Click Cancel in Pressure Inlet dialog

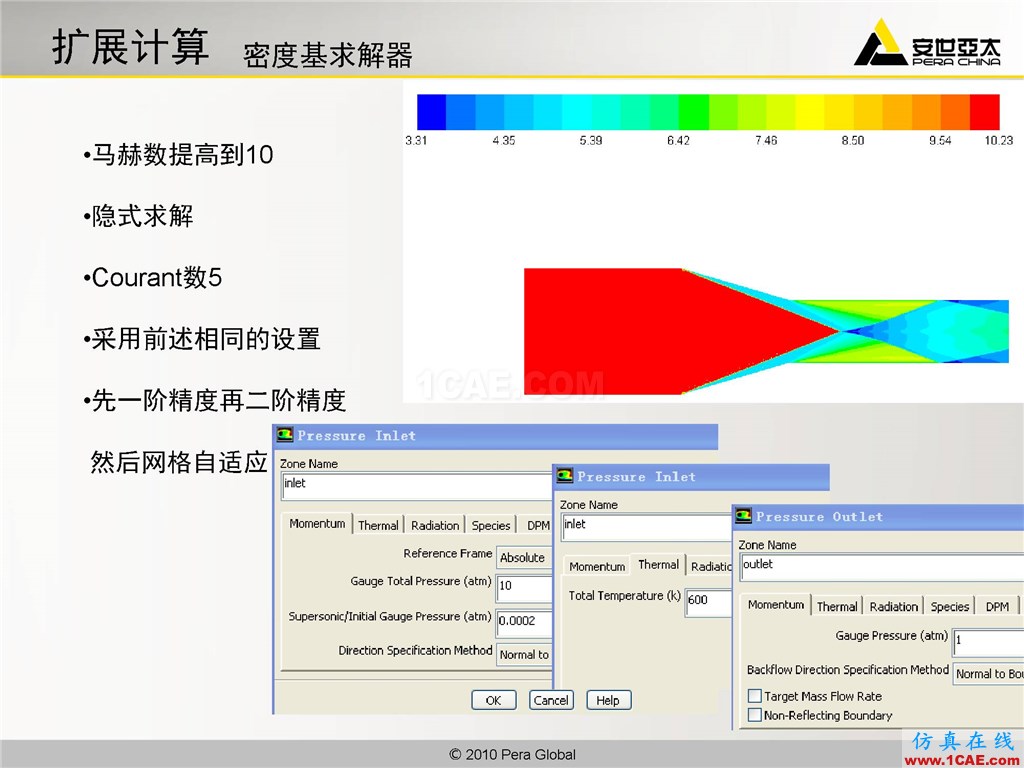(x=551, y=700)
